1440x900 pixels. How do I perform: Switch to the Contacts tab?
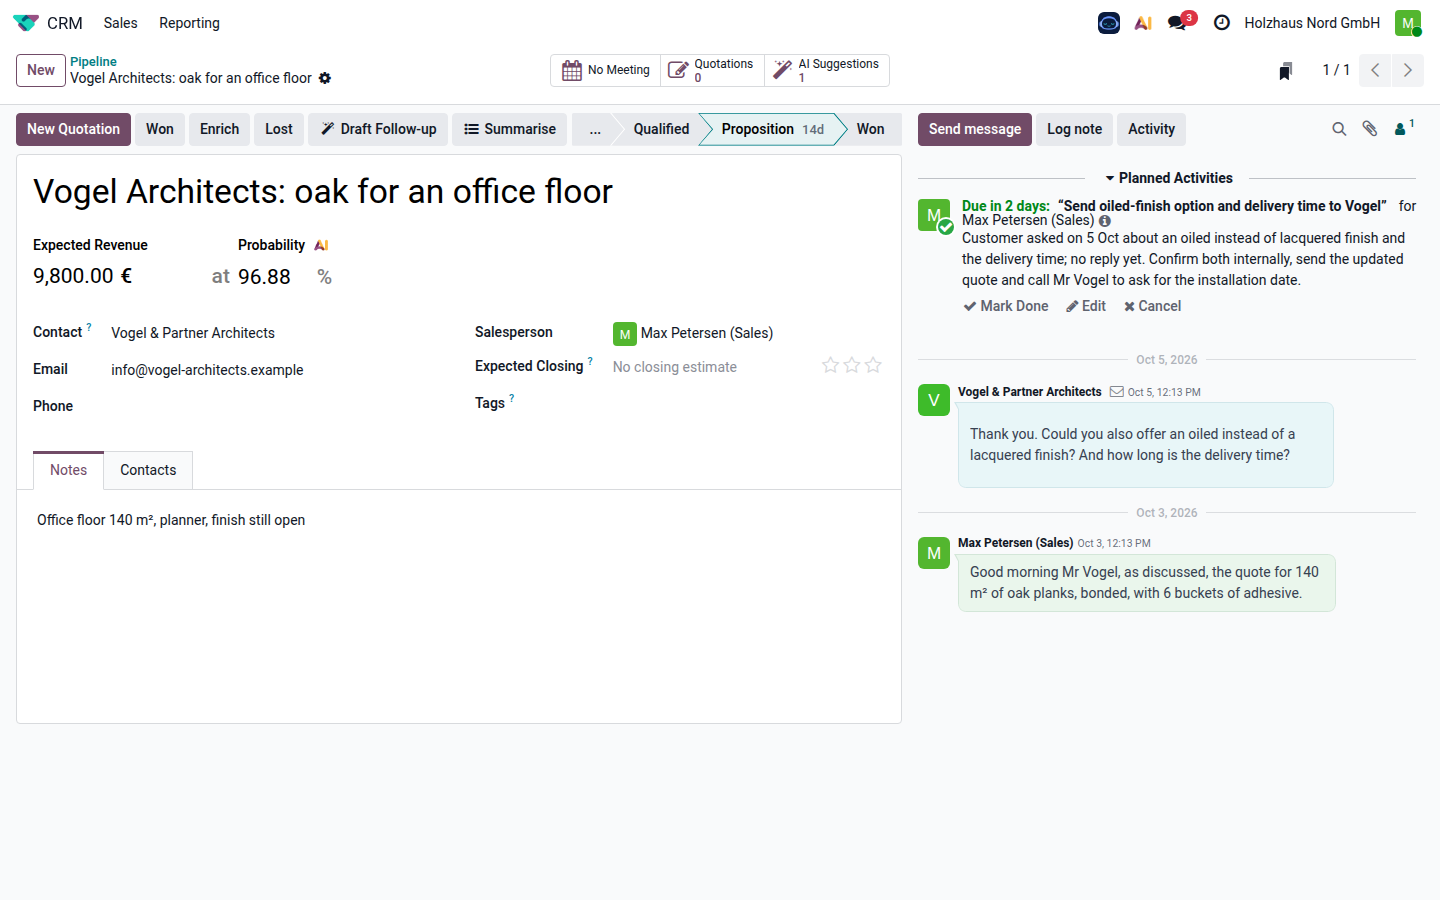[x=148, y=470]
